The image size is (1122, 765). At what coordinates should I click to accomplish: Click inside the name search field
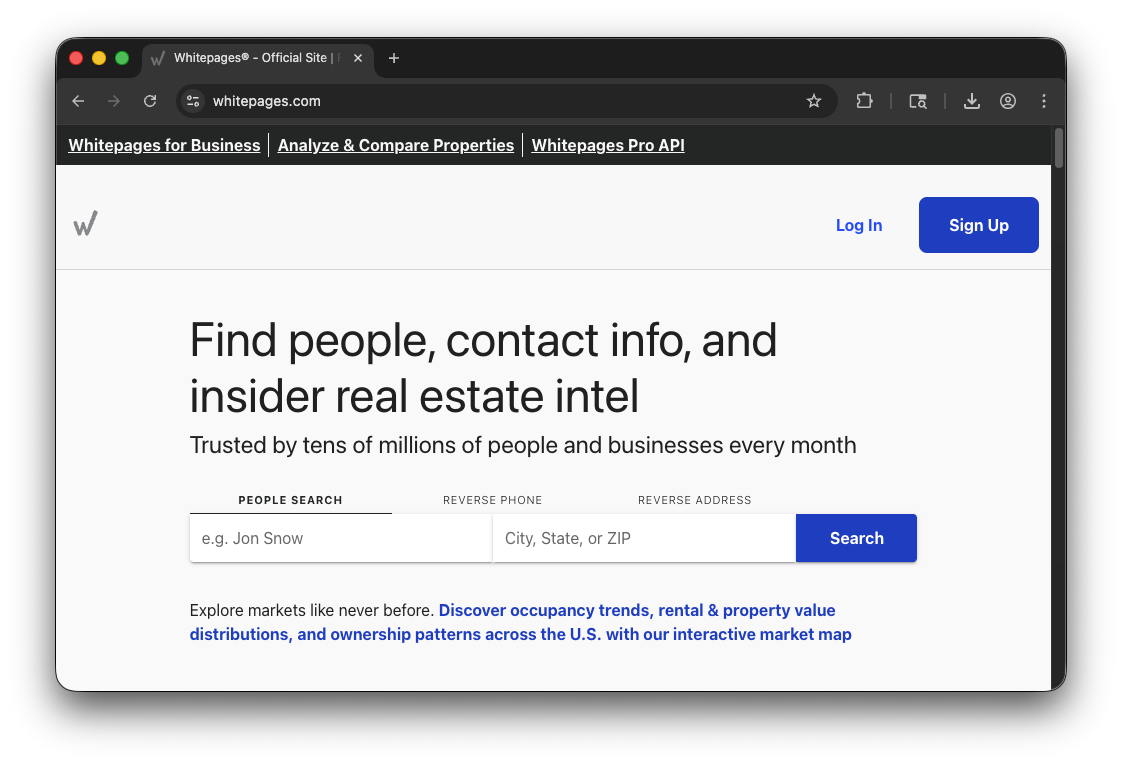340,538
